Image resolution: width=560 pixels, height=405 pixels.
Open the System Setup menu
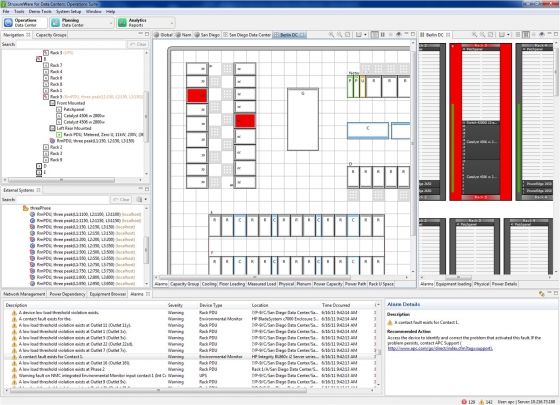[69, 11]
